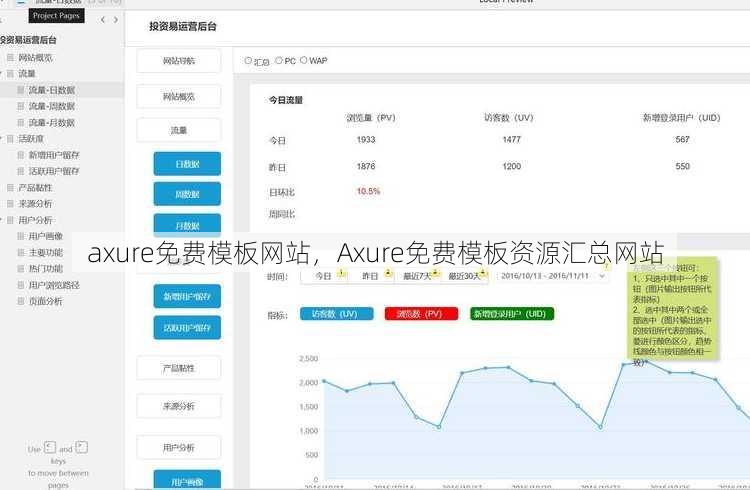The width and height of the screenshot is (750, 490).
Task: Open 热门功能 page in tree
Action: click(x=46, y=268)
